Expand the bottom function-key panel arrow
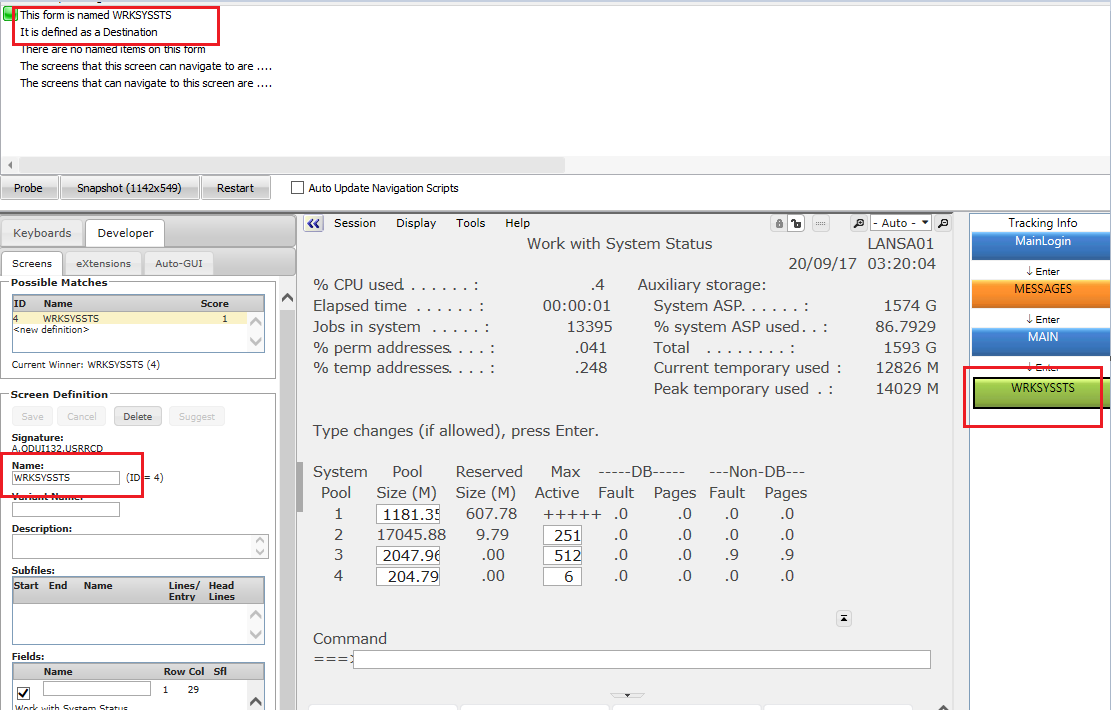Image resolution: width=1111 pixels, height=710 pixels. 627,695
